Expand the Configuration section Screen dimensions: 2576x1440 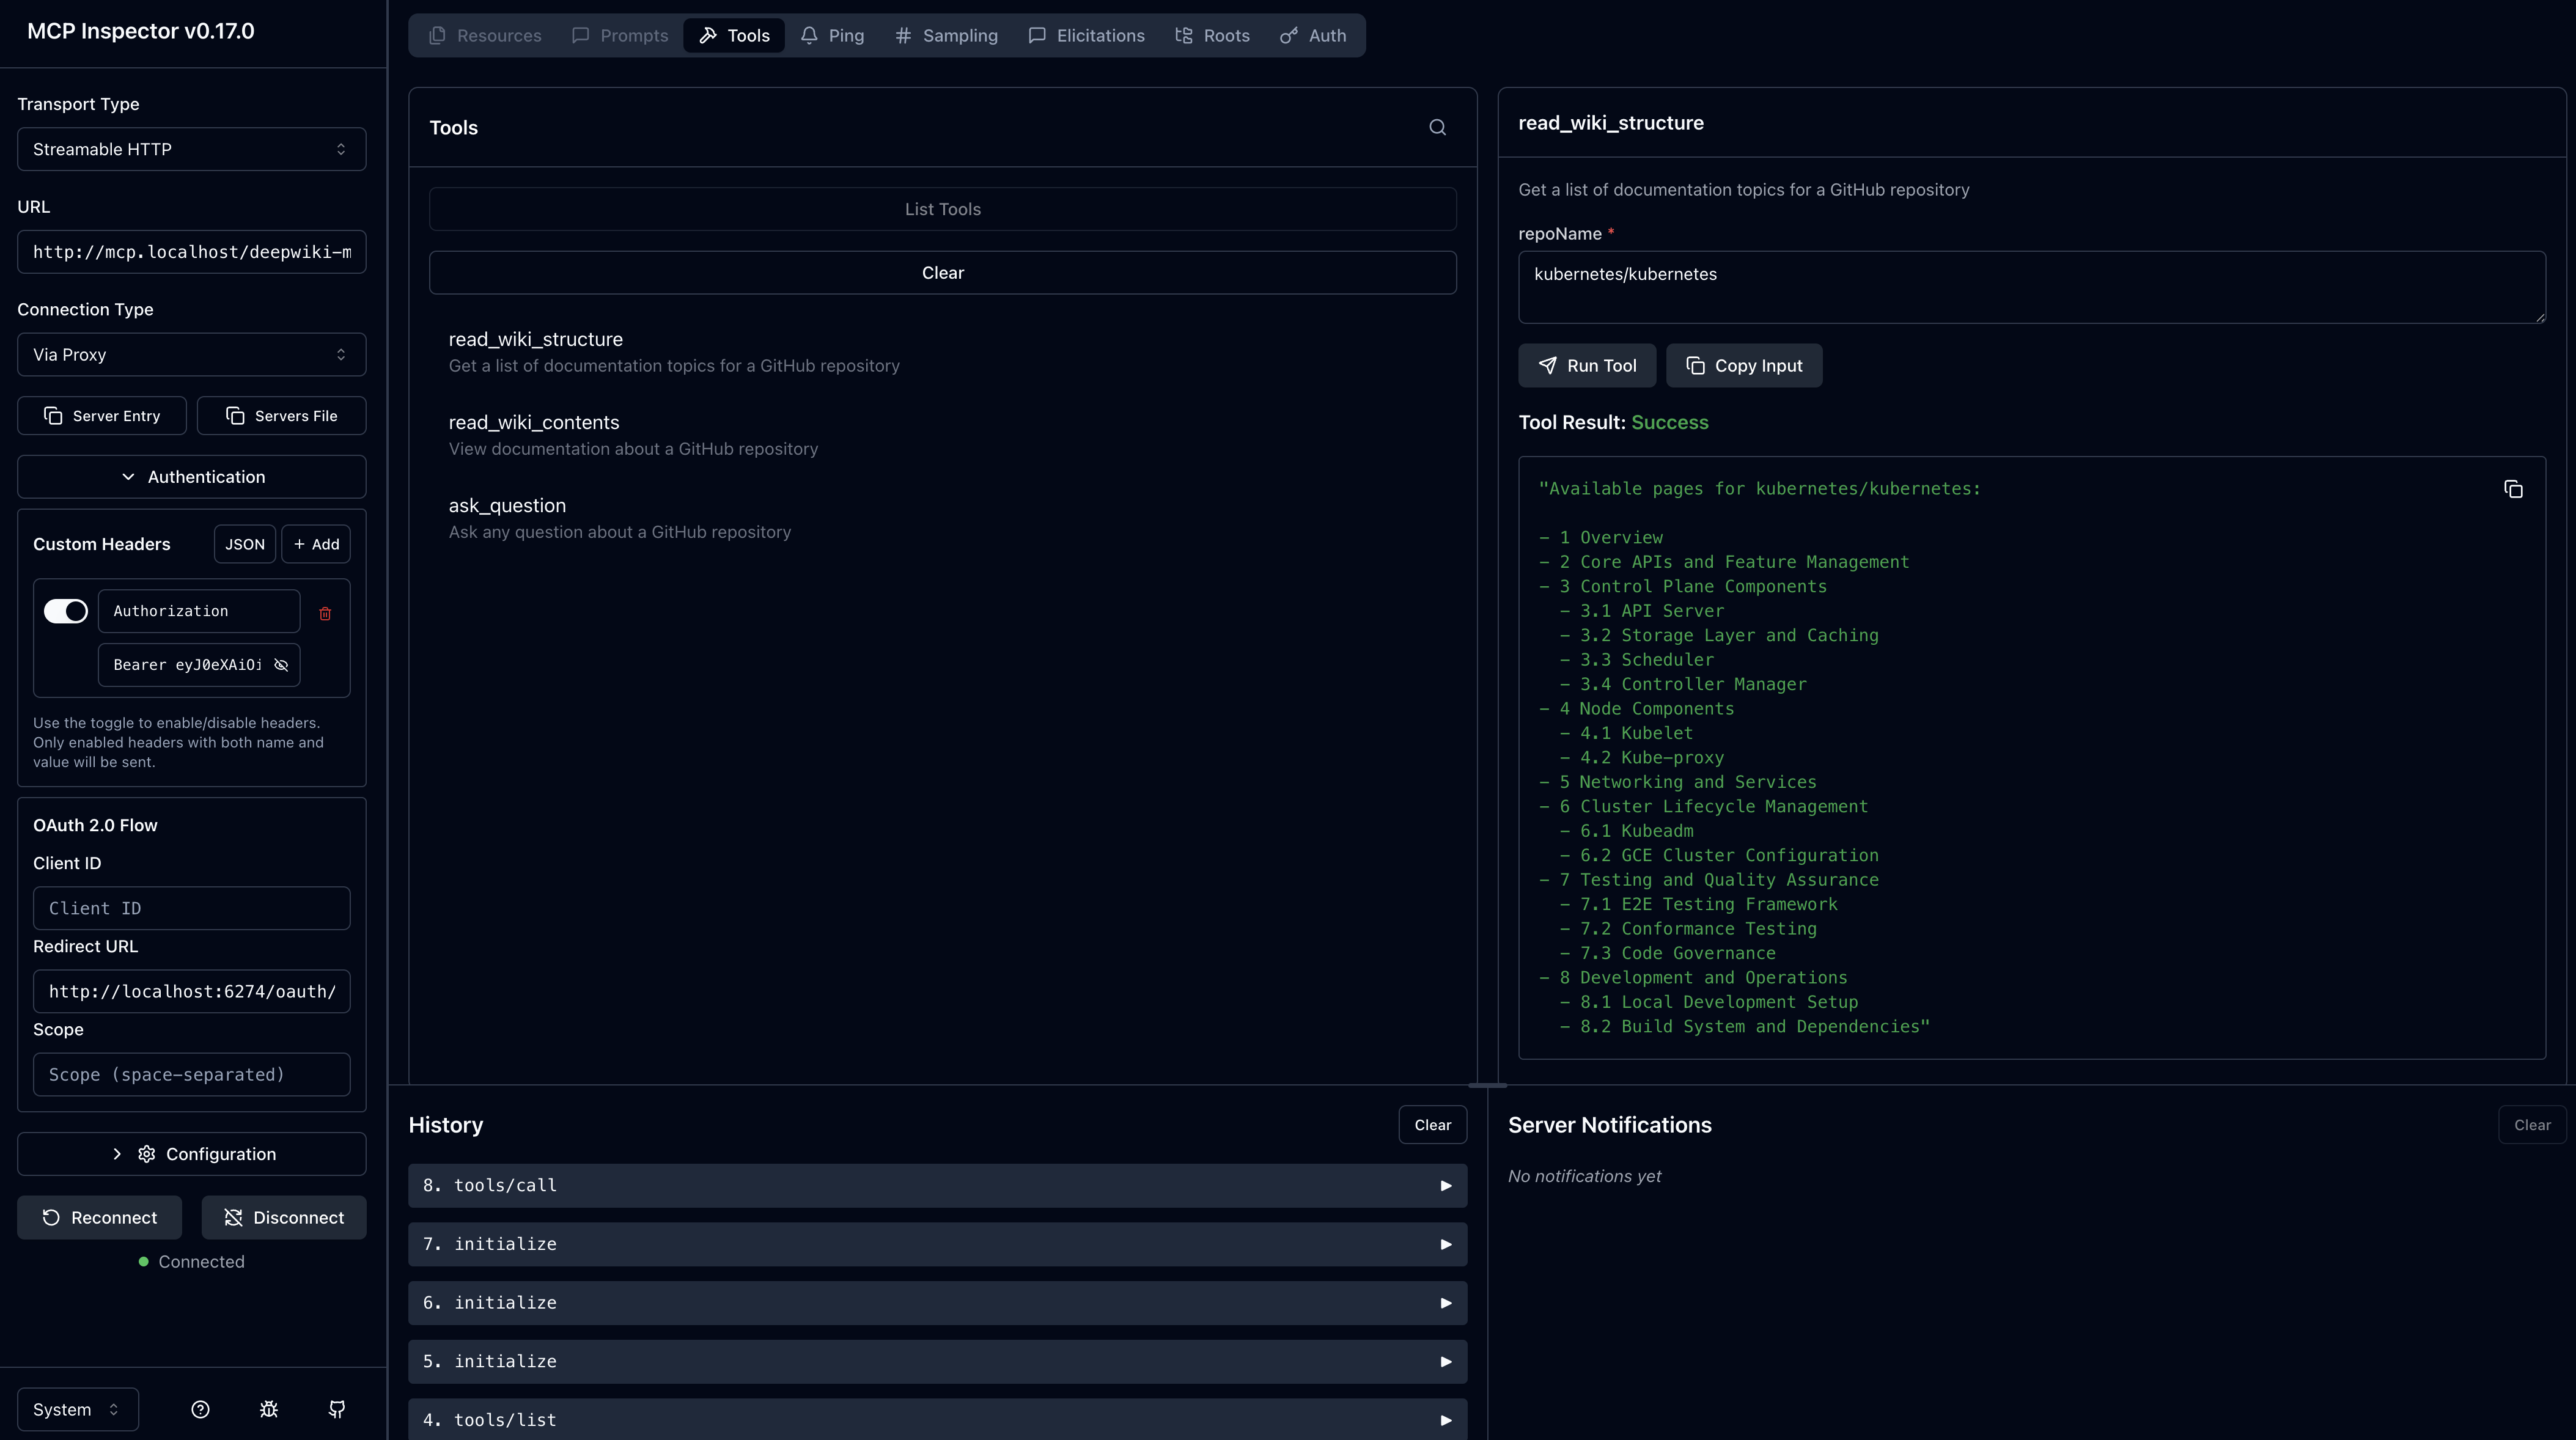click(x=191, y=1153)
